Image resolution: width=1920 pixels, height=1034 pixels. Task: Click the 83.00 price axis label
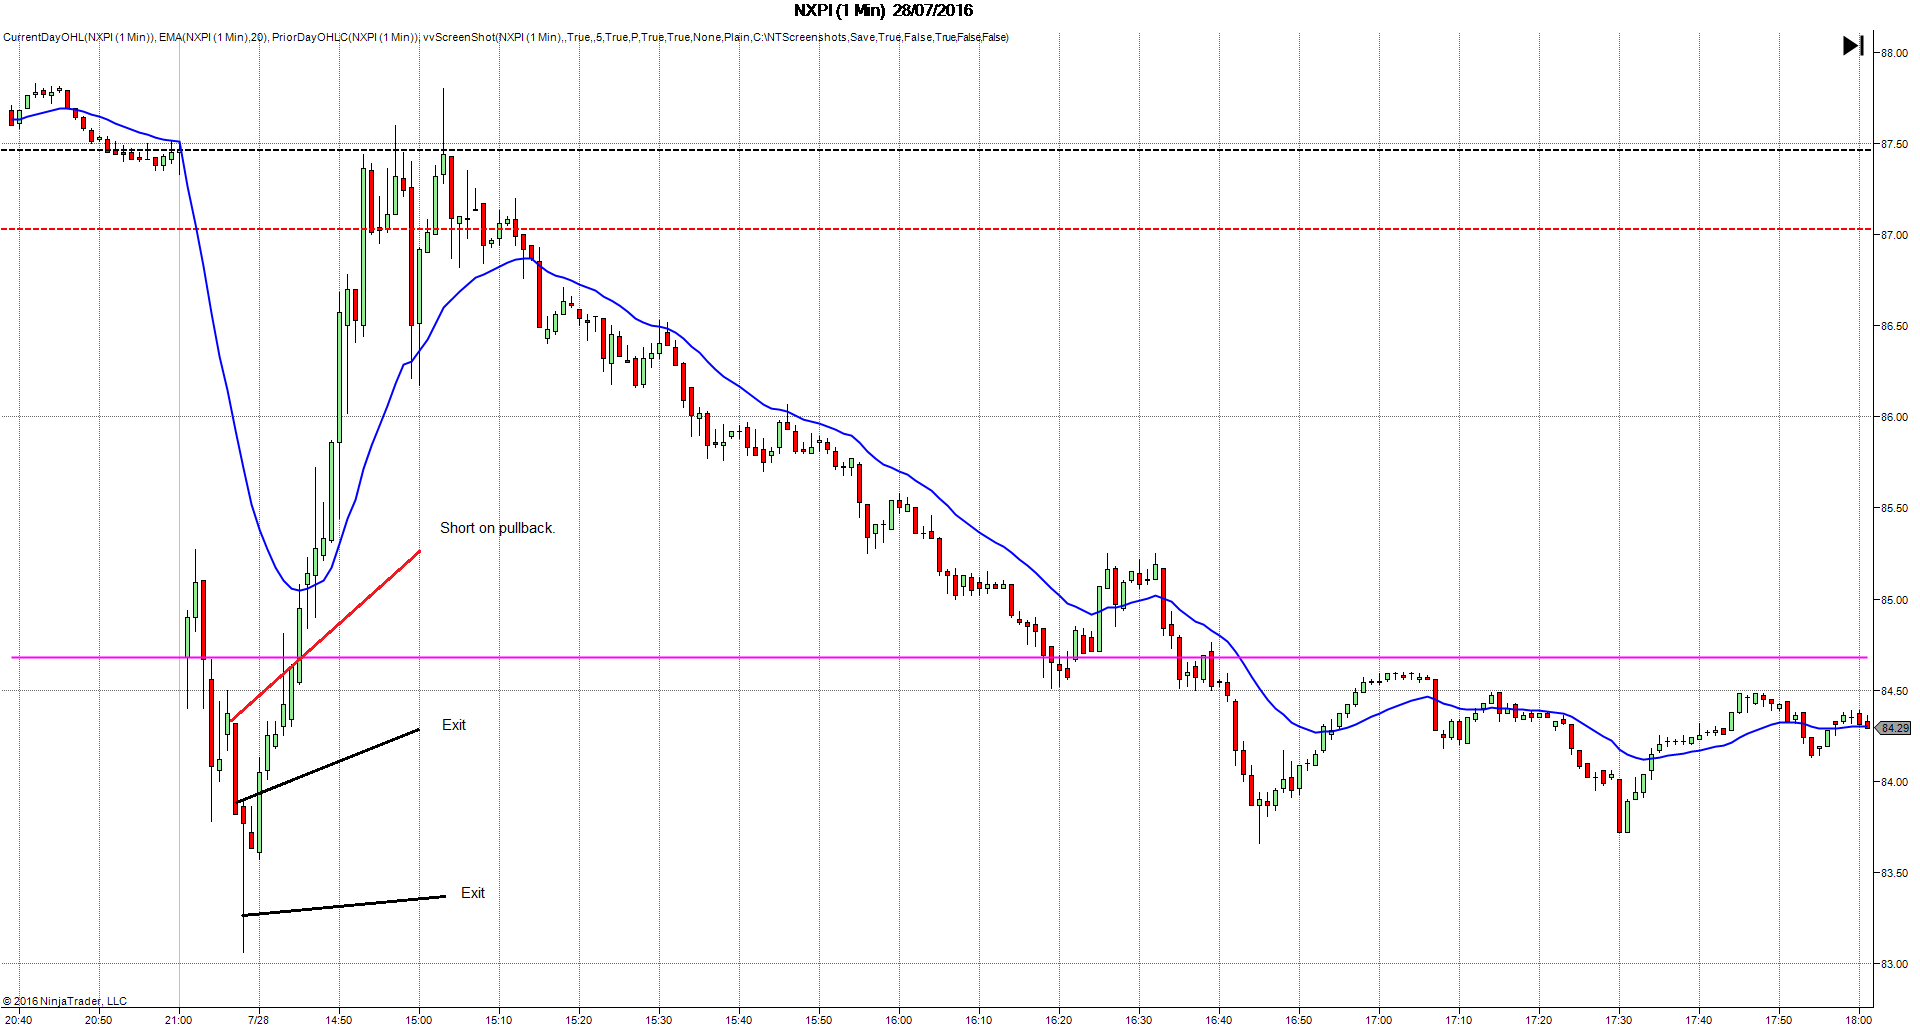(x=1894, y=964)
